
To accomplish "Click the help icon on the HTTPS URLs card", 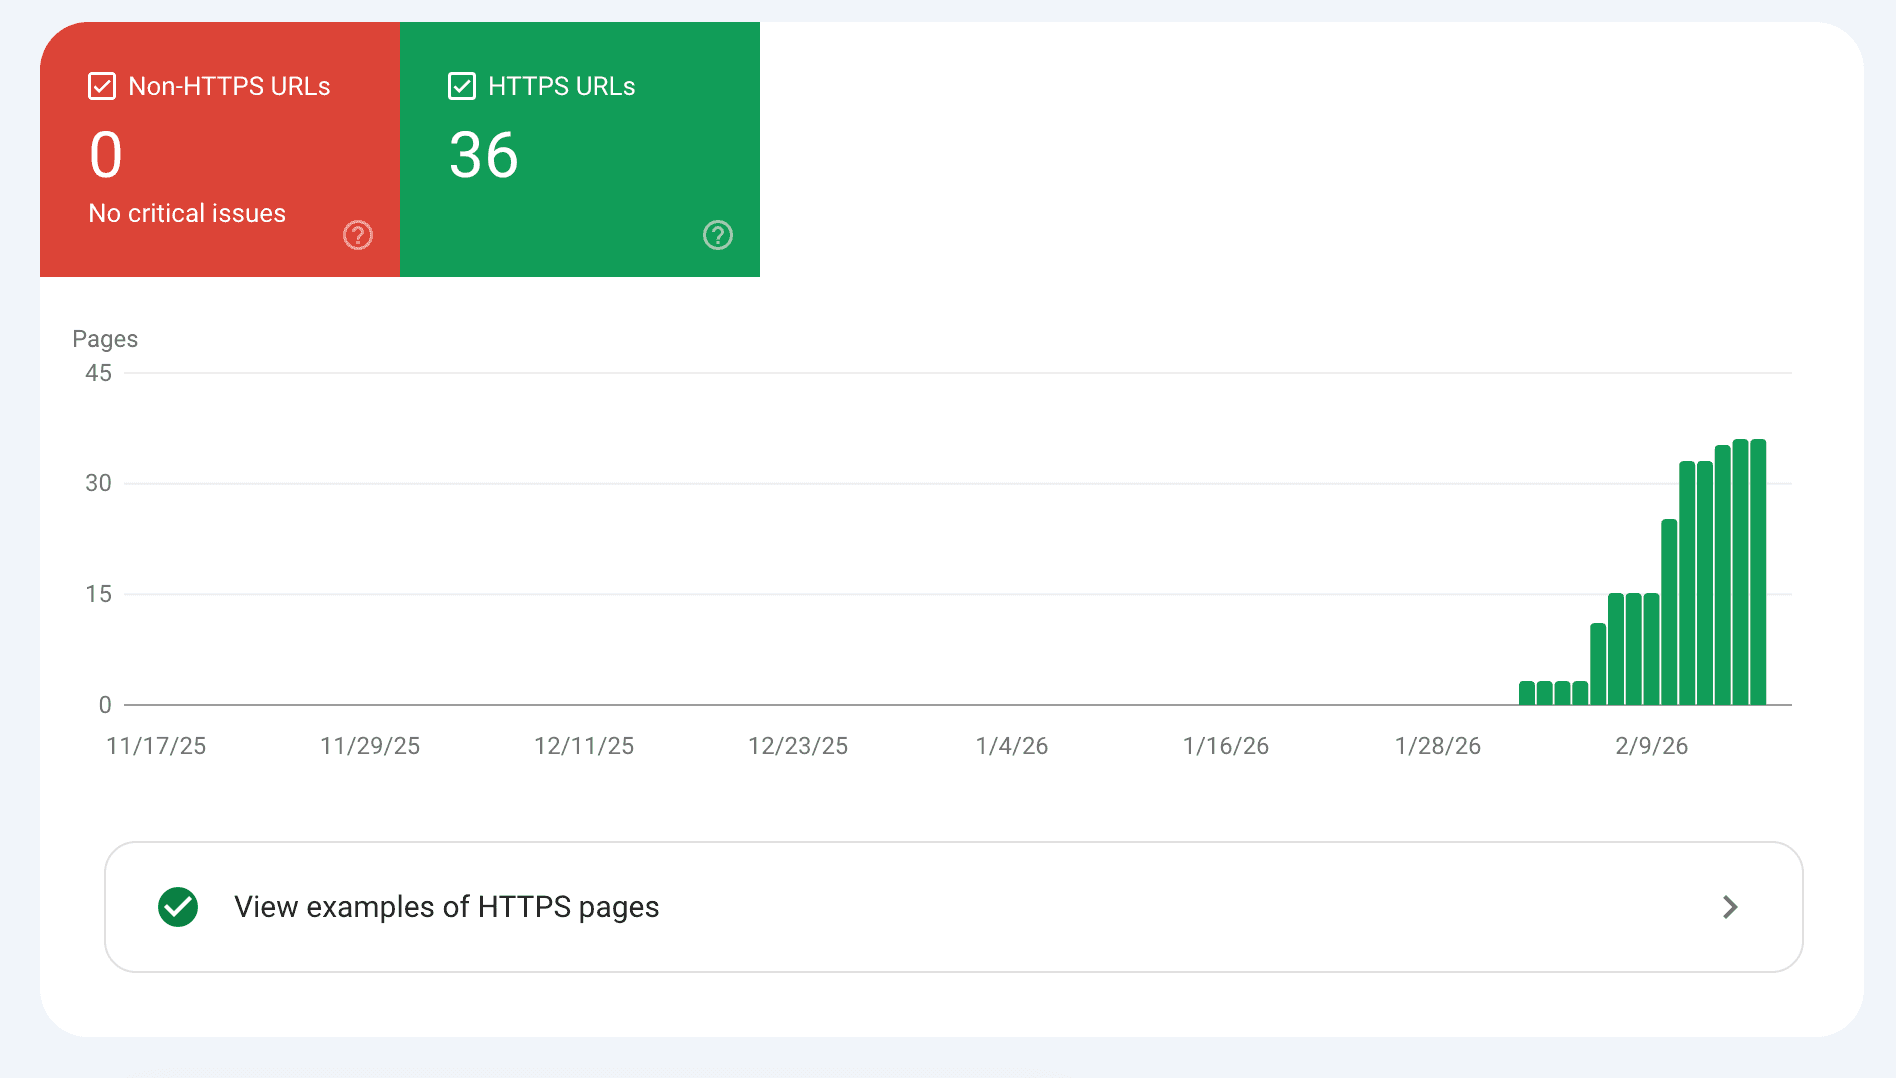I will 717,235.
